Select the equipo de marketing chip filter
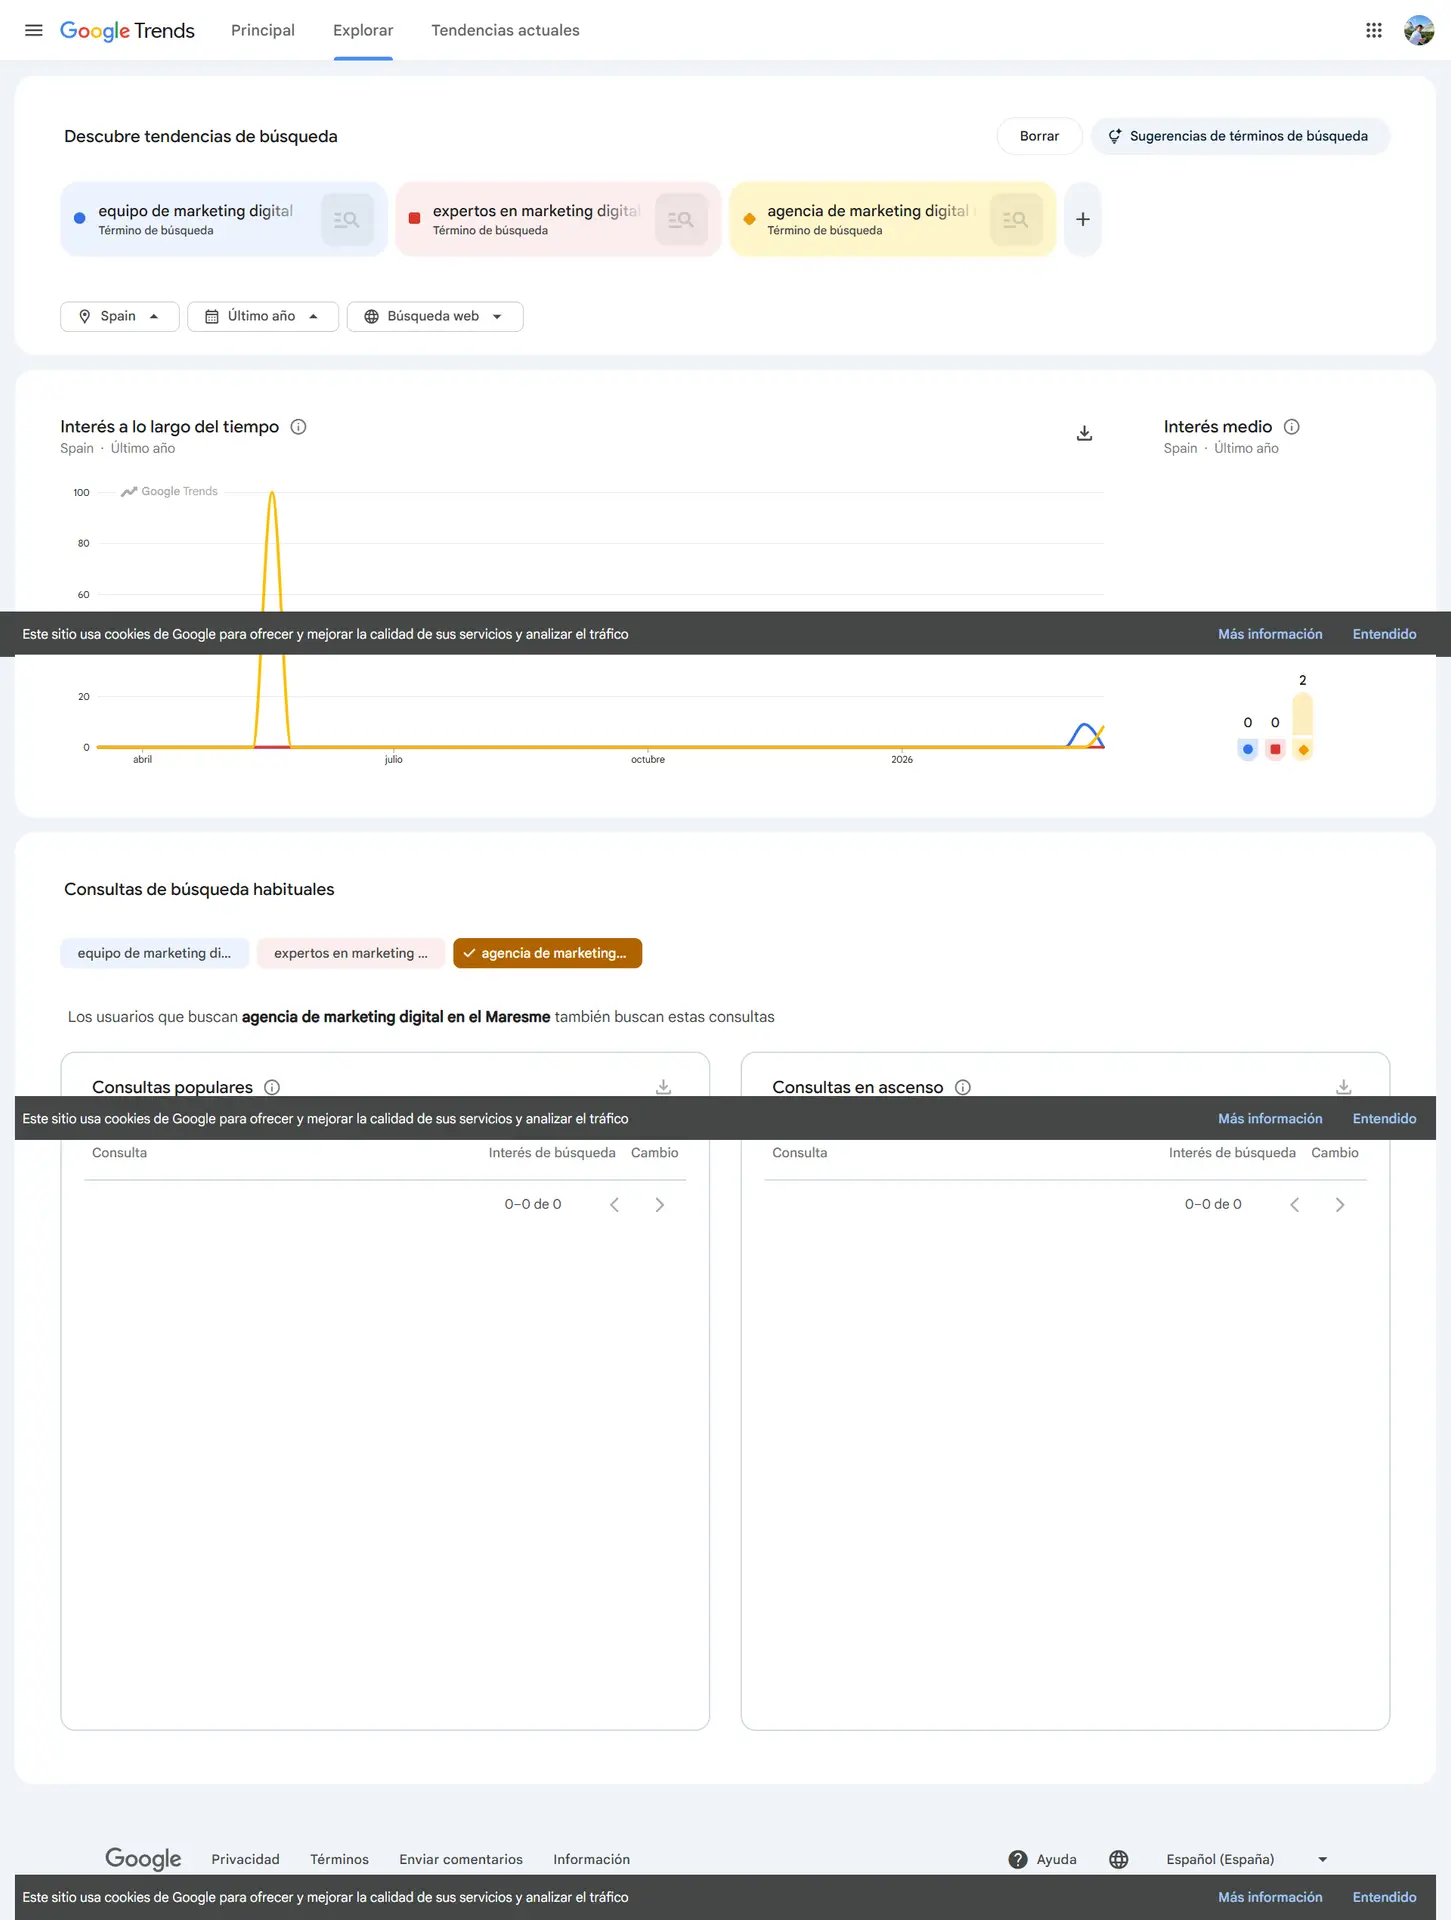The height and width of the screenshot is (1920, 1451). pyautogui.click(x=154, y=953)
